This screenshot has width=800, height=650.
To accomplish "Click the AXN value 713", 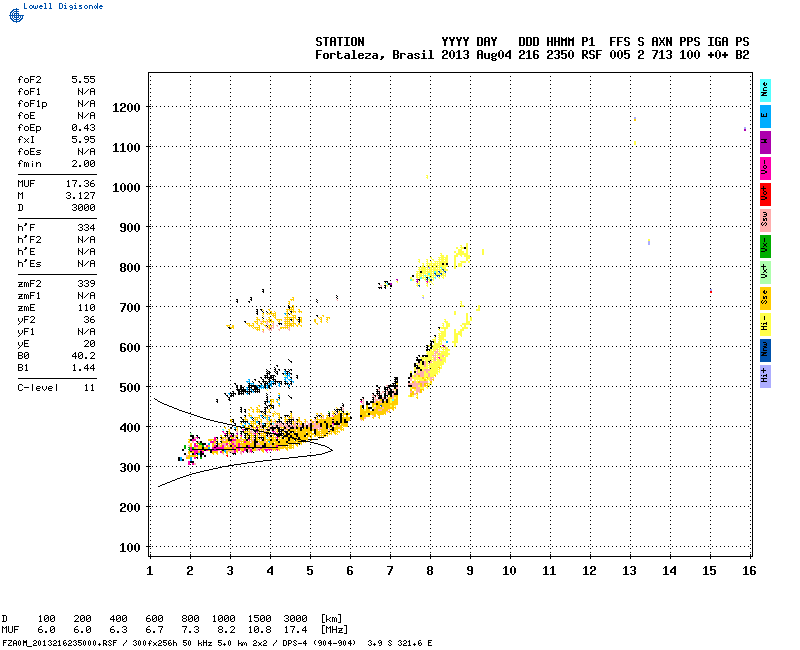I will (661, 55).
